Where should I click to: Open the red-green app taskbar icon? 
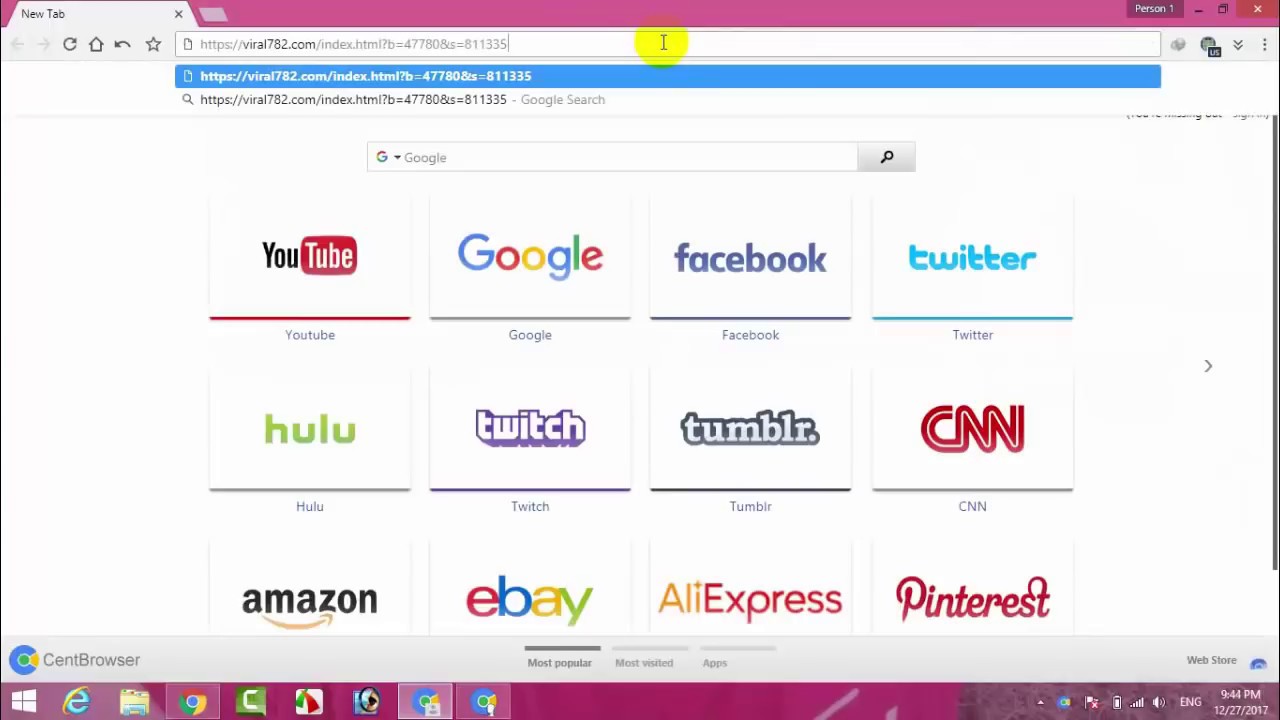pyautogui.click(x=309, y=702)
